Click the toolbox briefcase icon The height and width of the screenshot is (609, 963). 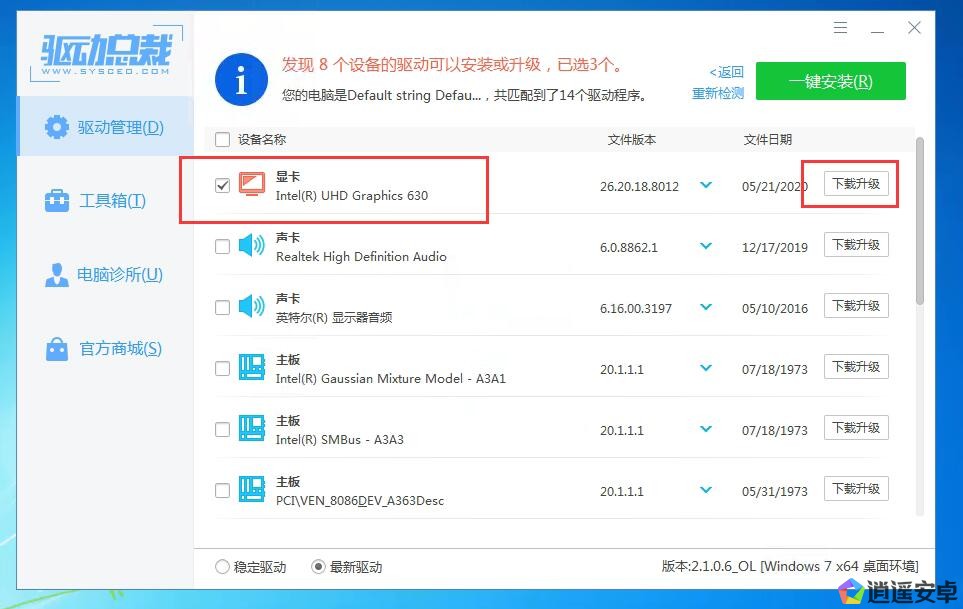click(57, 201)
